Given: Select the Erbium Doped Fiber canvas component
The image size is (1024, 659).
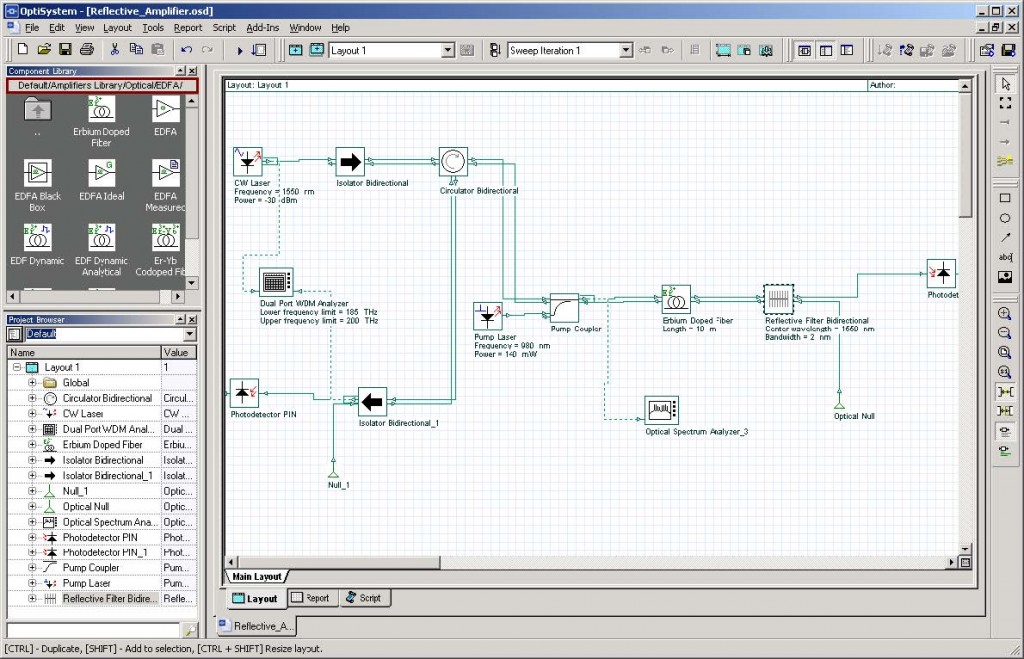Looking at the screenshot, I should coord(676,300).
